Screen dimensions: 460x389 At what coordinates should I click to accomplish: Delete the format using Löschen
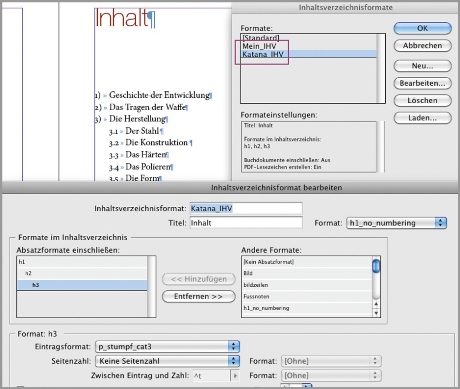(x=422, y=100)
